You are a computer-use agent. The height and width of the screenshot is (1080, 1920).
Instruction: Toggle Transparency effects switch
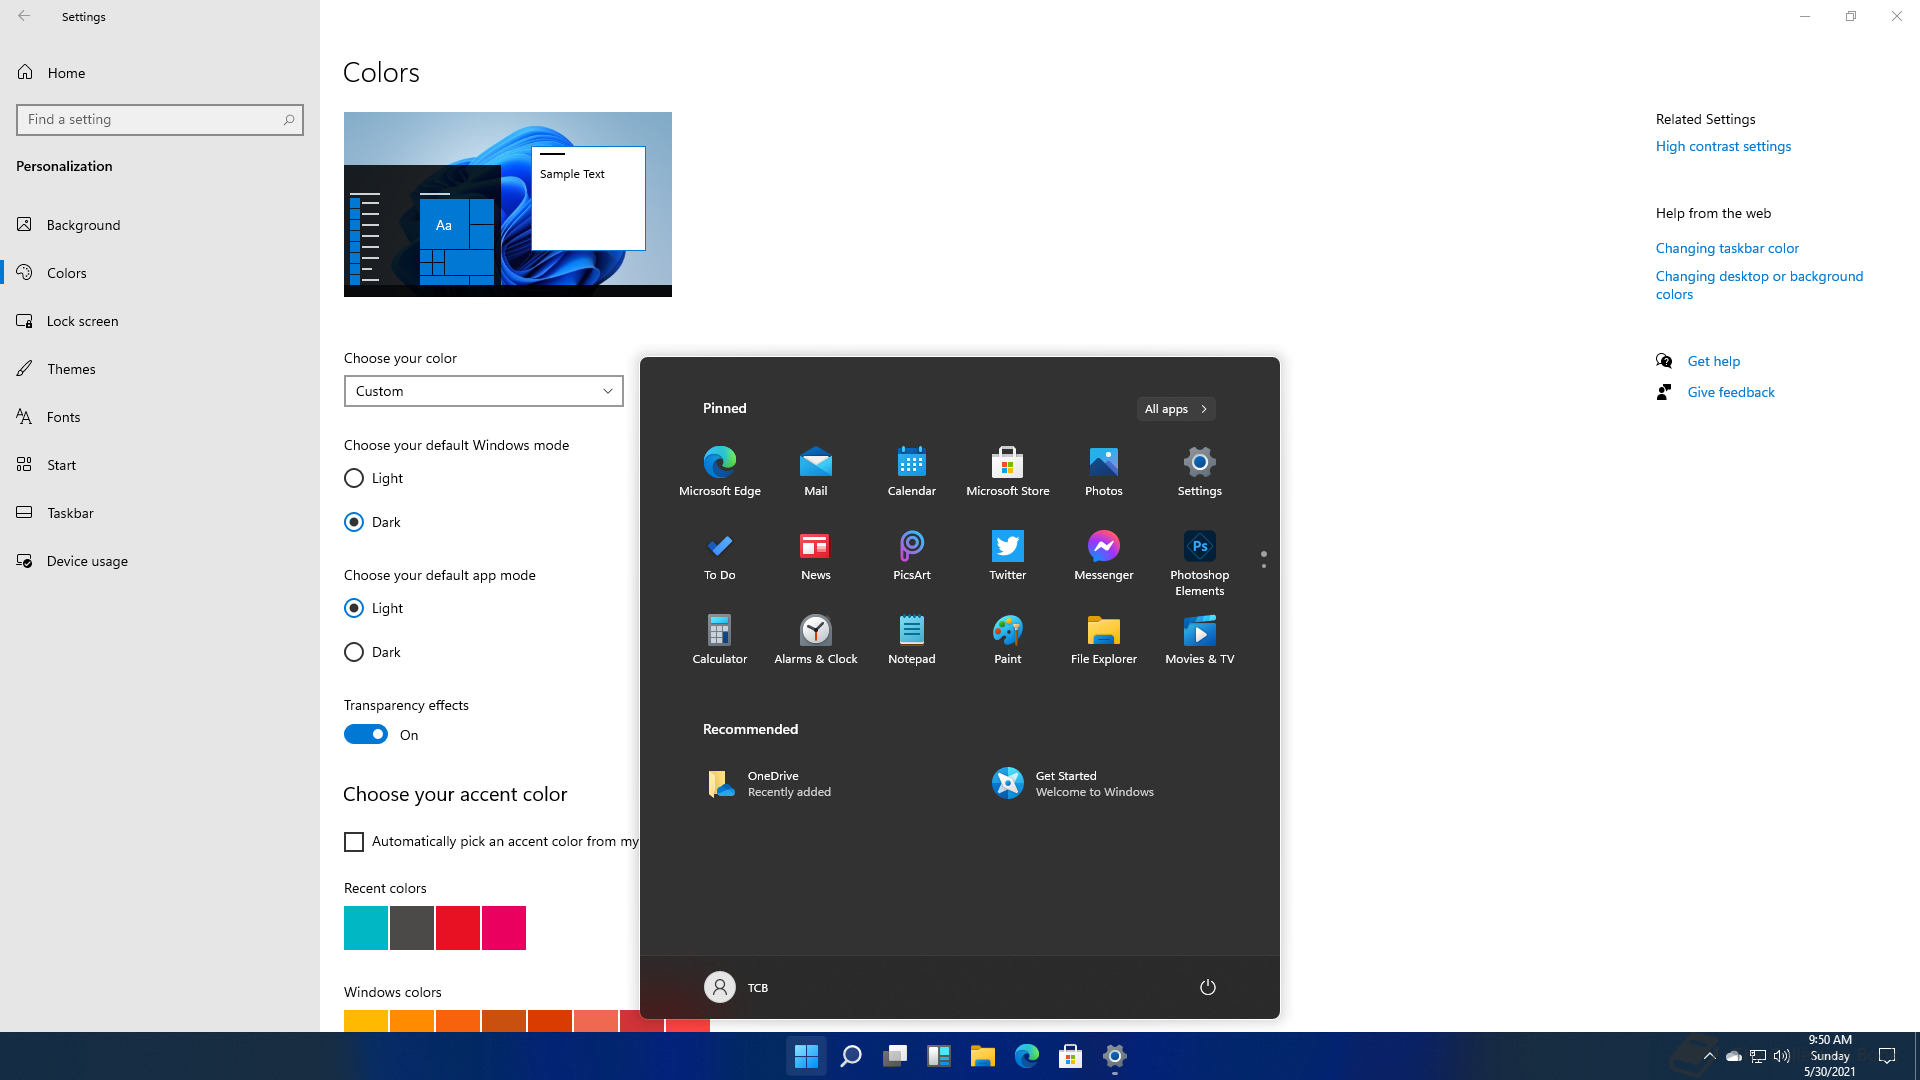[366, 734]
